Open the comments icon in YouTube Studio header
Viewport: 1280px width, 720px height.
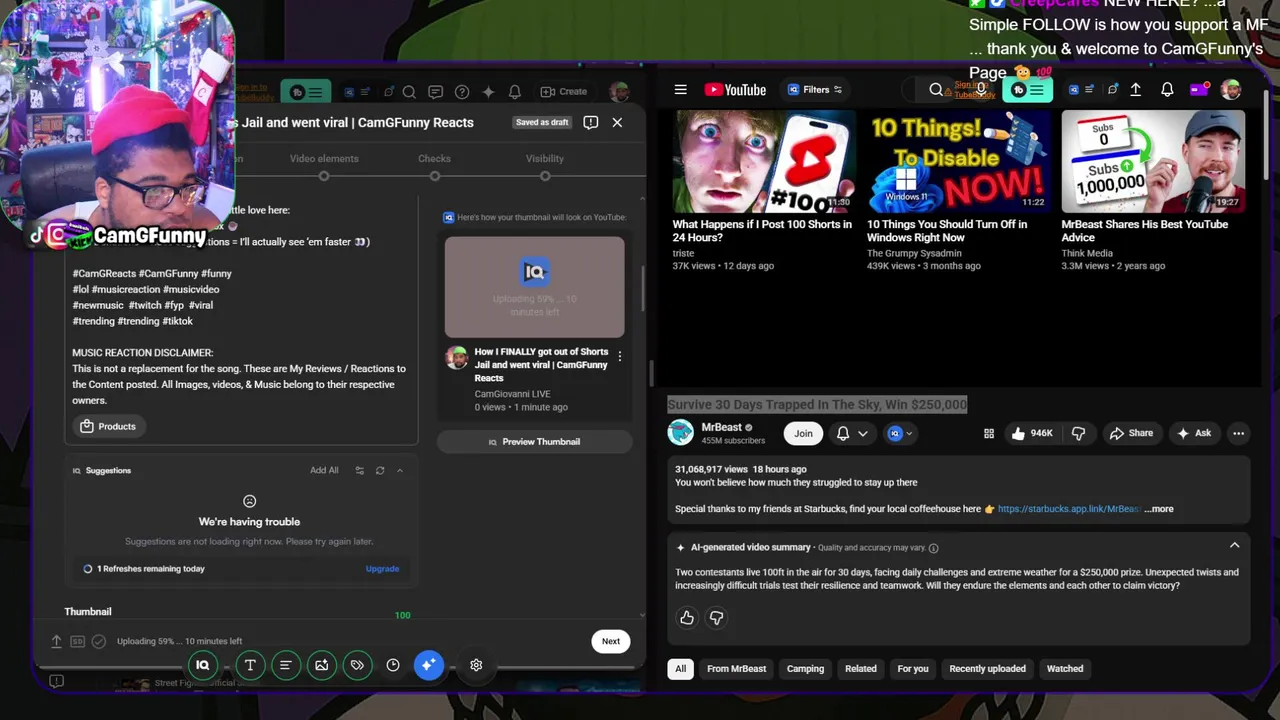click(x=435, y=92)
